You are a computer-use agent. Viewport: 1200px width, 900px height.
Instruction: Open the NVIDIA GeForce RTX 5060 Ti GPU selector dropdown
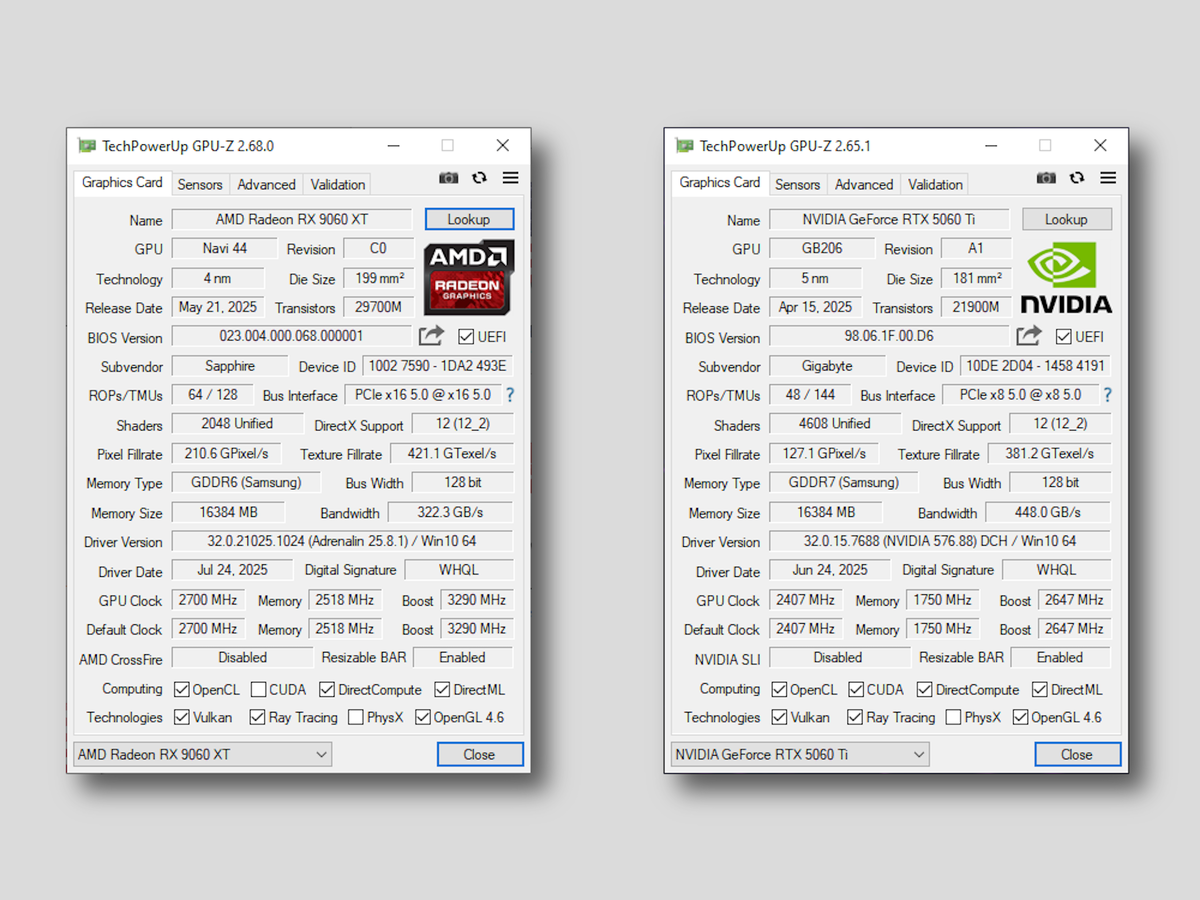[x=800, y=755]
